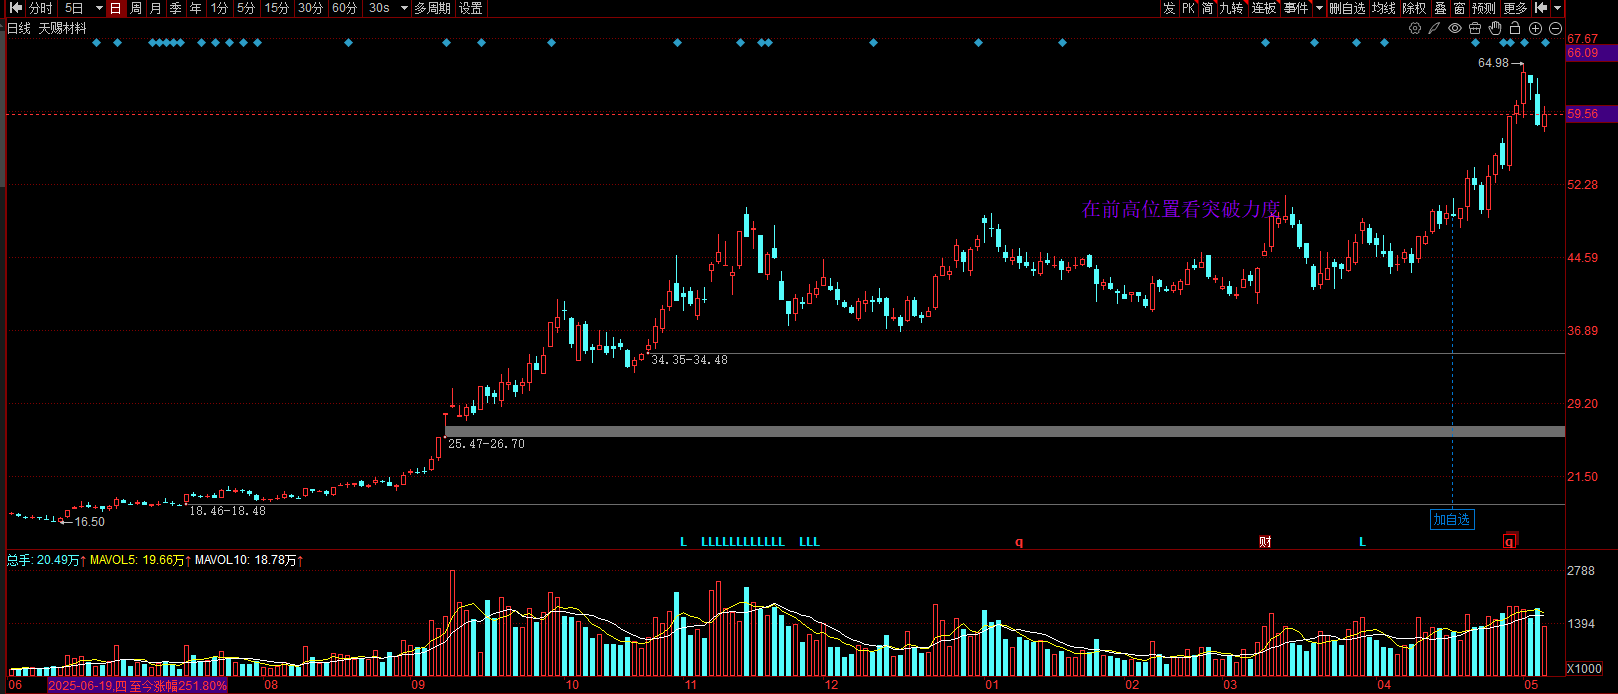
Task: Open the chart settings gear icon
Action: [x=1415, y=28]
